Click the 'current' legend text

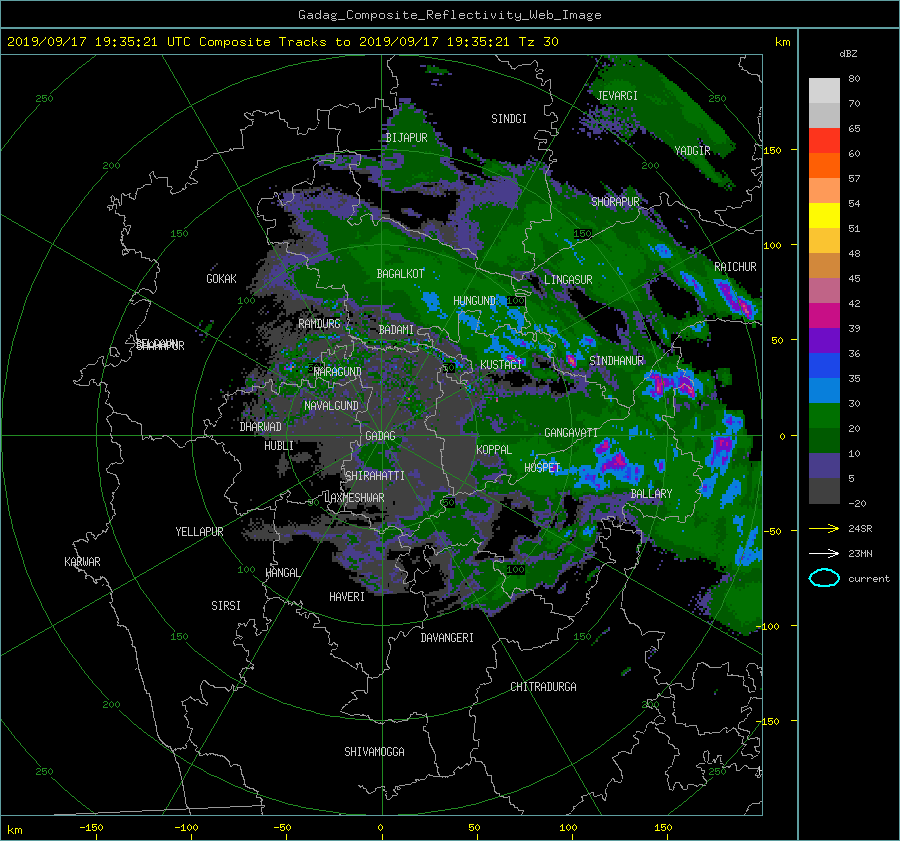(x=868, y=579)
